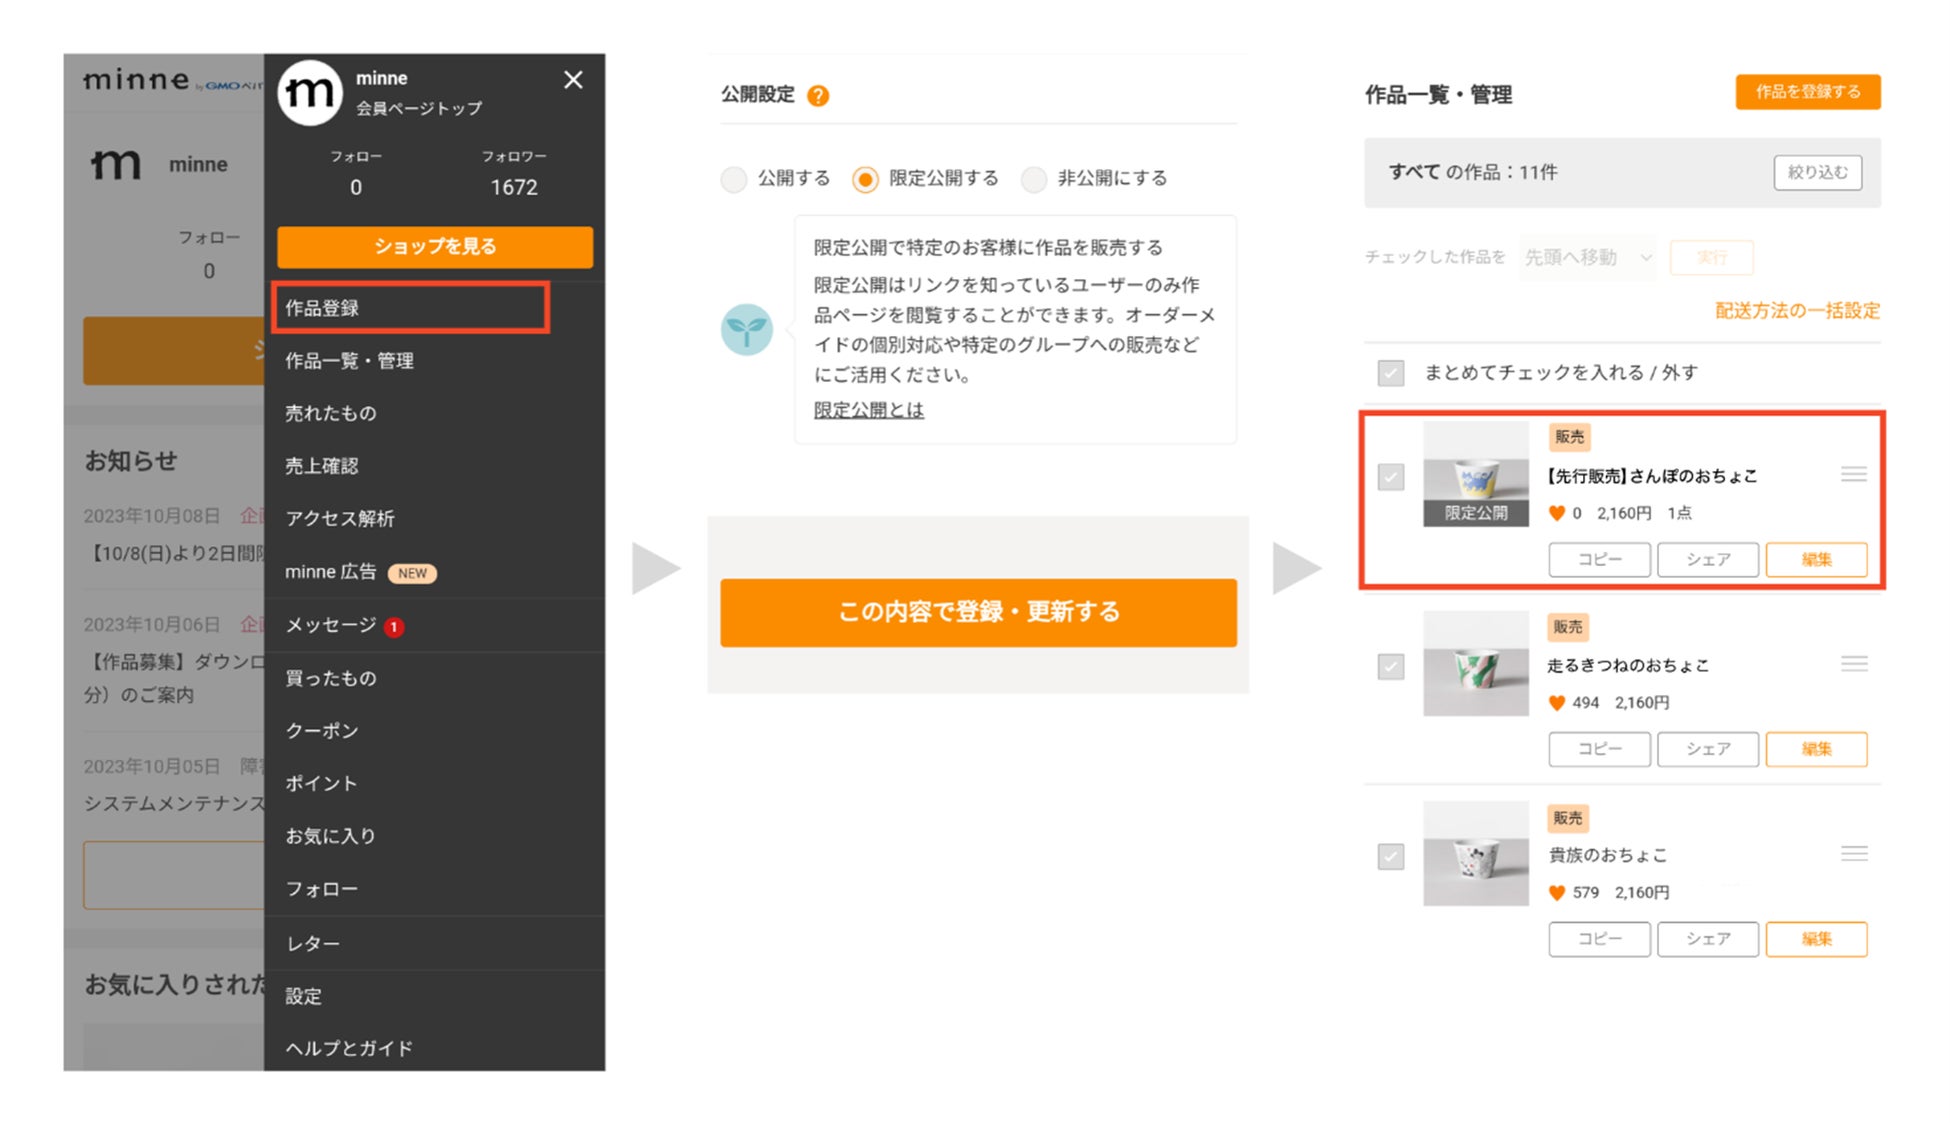The height and width of the screenshot is (1123, 1950).
Task: Check the box for 走るきつねのおちょこ
Action: 1391,666
